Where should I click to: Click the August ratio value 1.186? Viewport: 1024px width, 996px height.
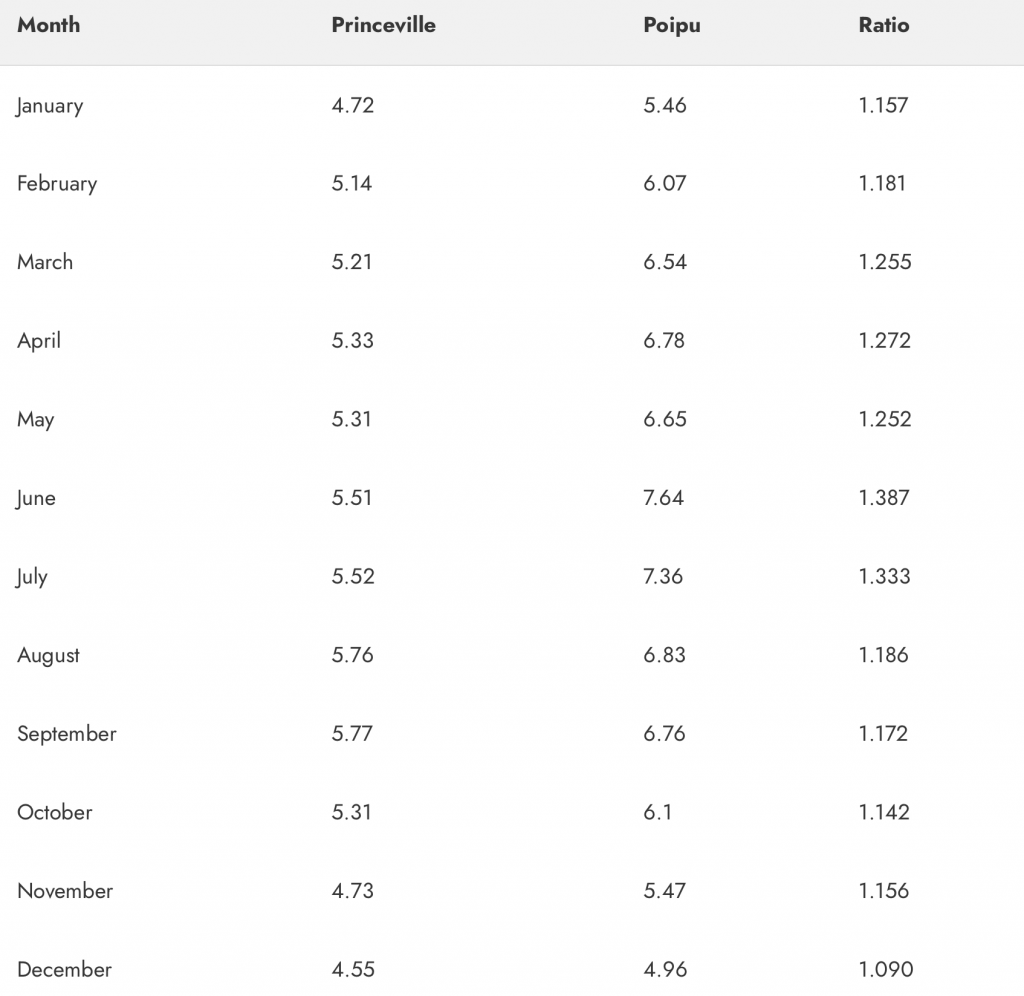click(x=883, y=654)
